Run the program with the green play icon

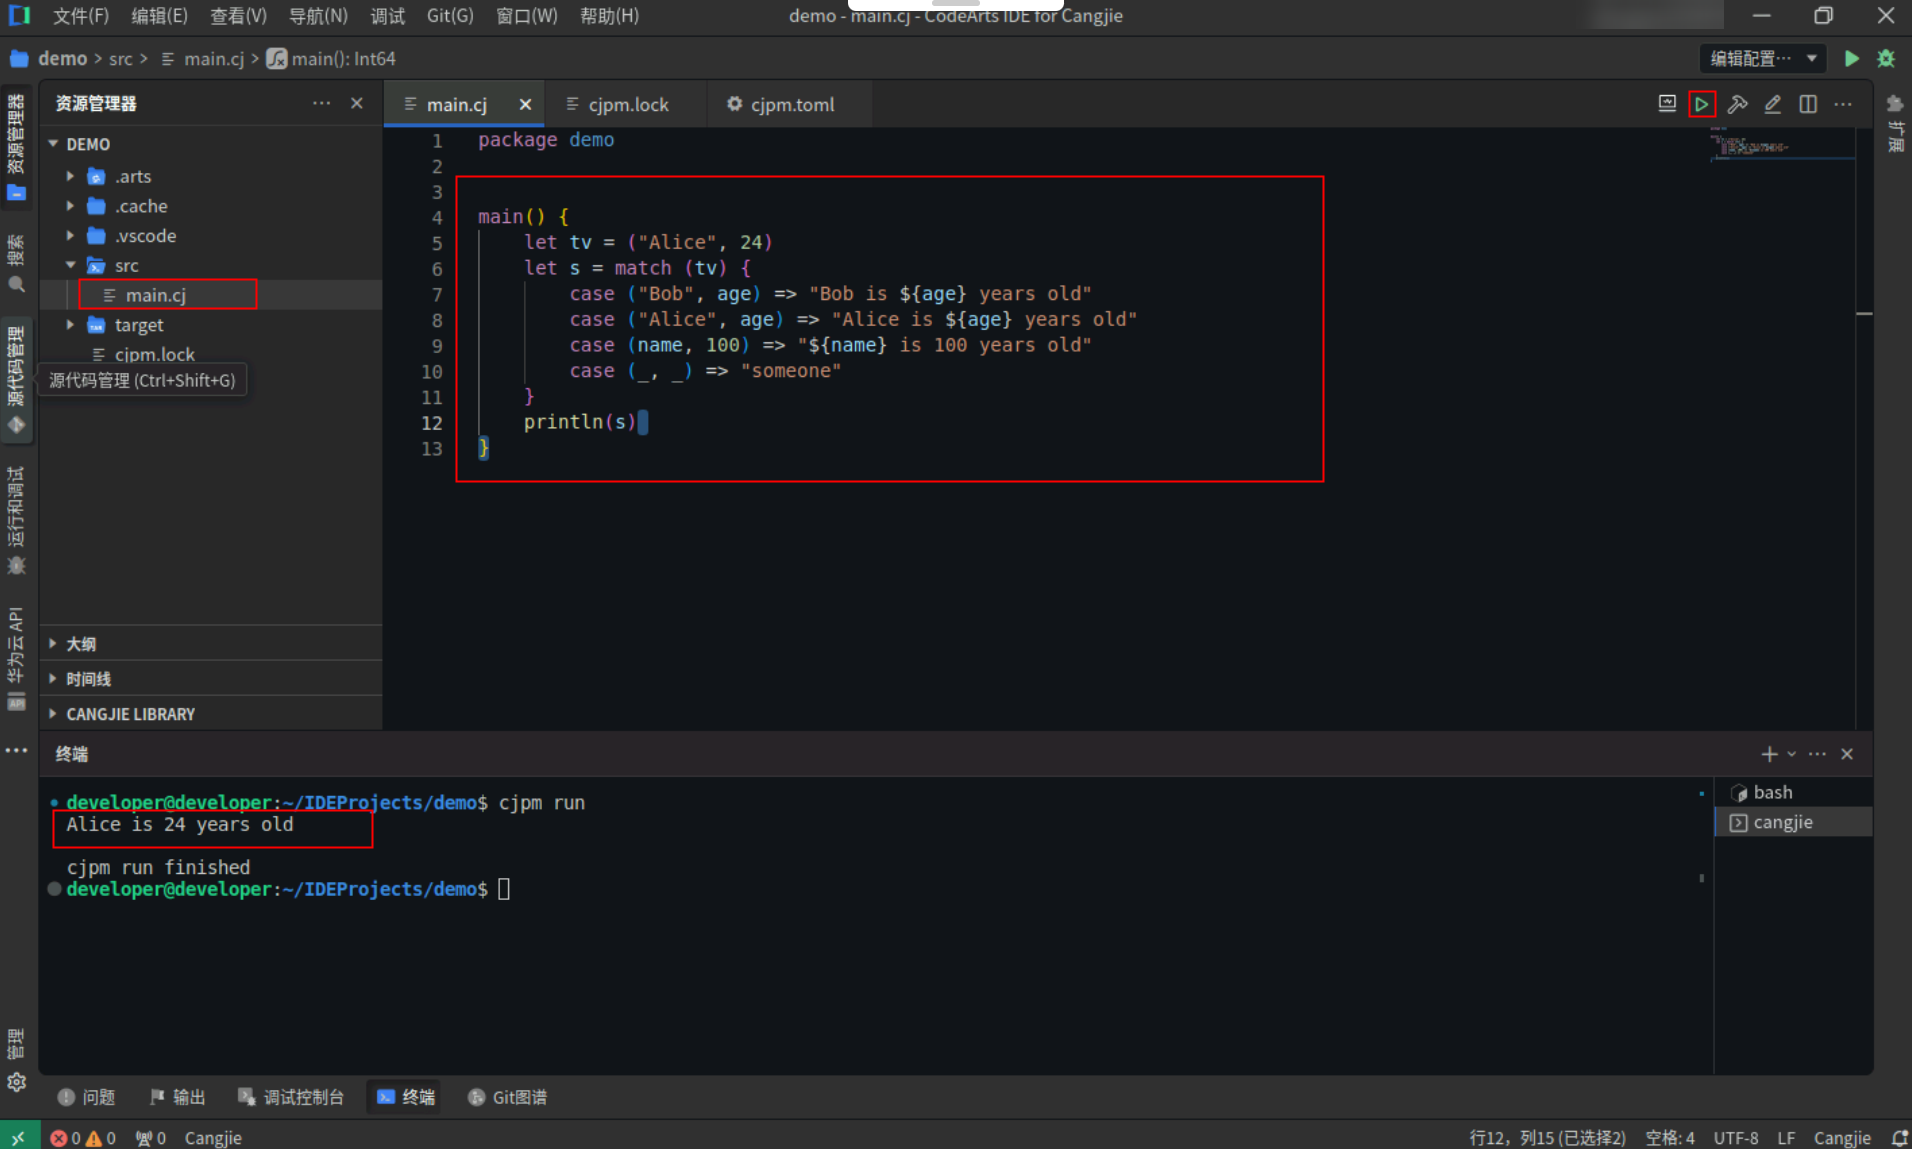click(1851, 59)
